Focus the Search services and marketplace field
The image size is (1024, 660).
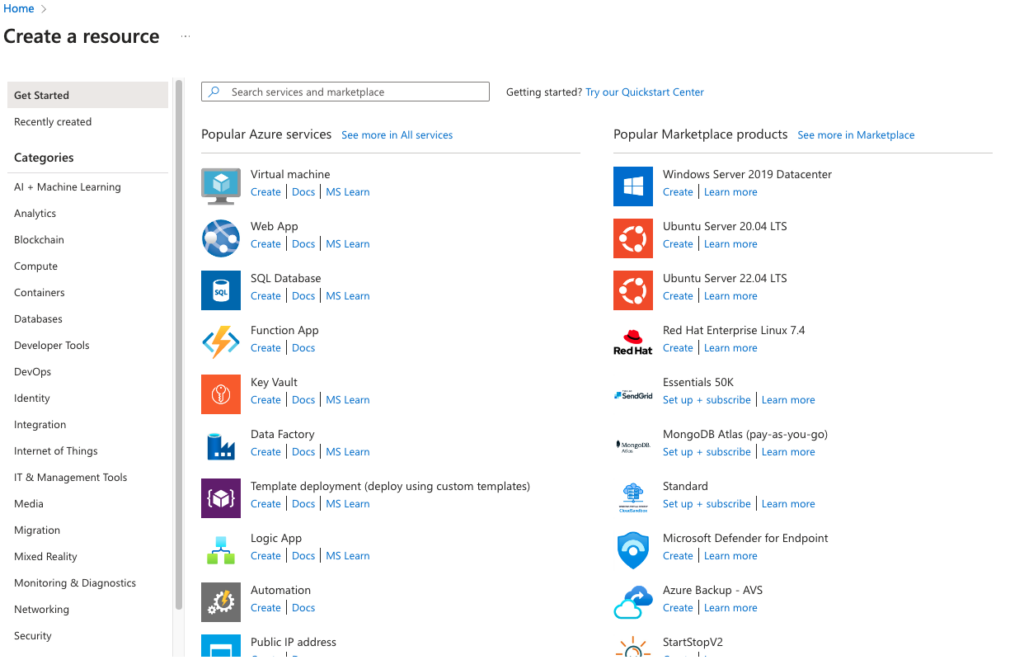click(x=345, y=92)
